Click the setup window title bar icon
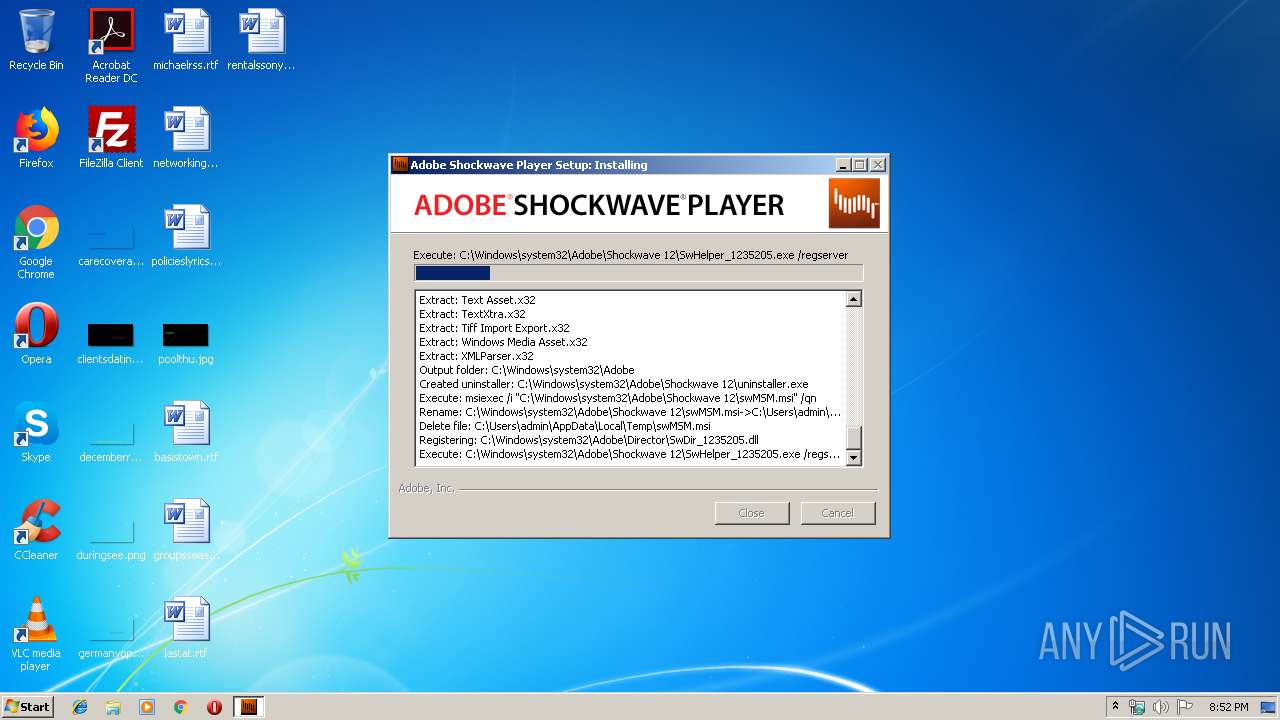Image resolution: width=1280 pixels, height=720 pixels. click(400, 165)
